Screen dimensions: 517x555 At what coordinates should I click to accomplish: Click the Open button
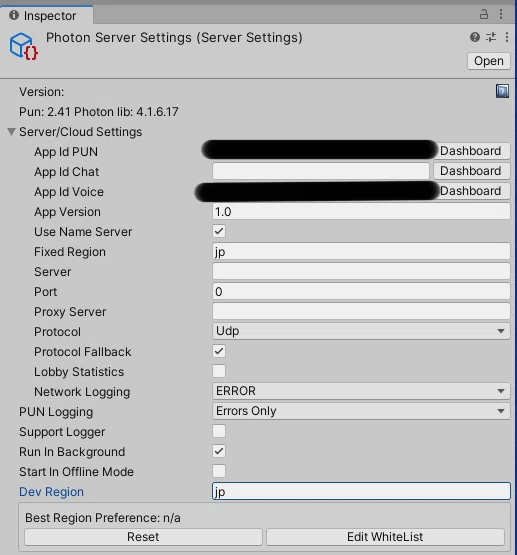click(489, 61)
